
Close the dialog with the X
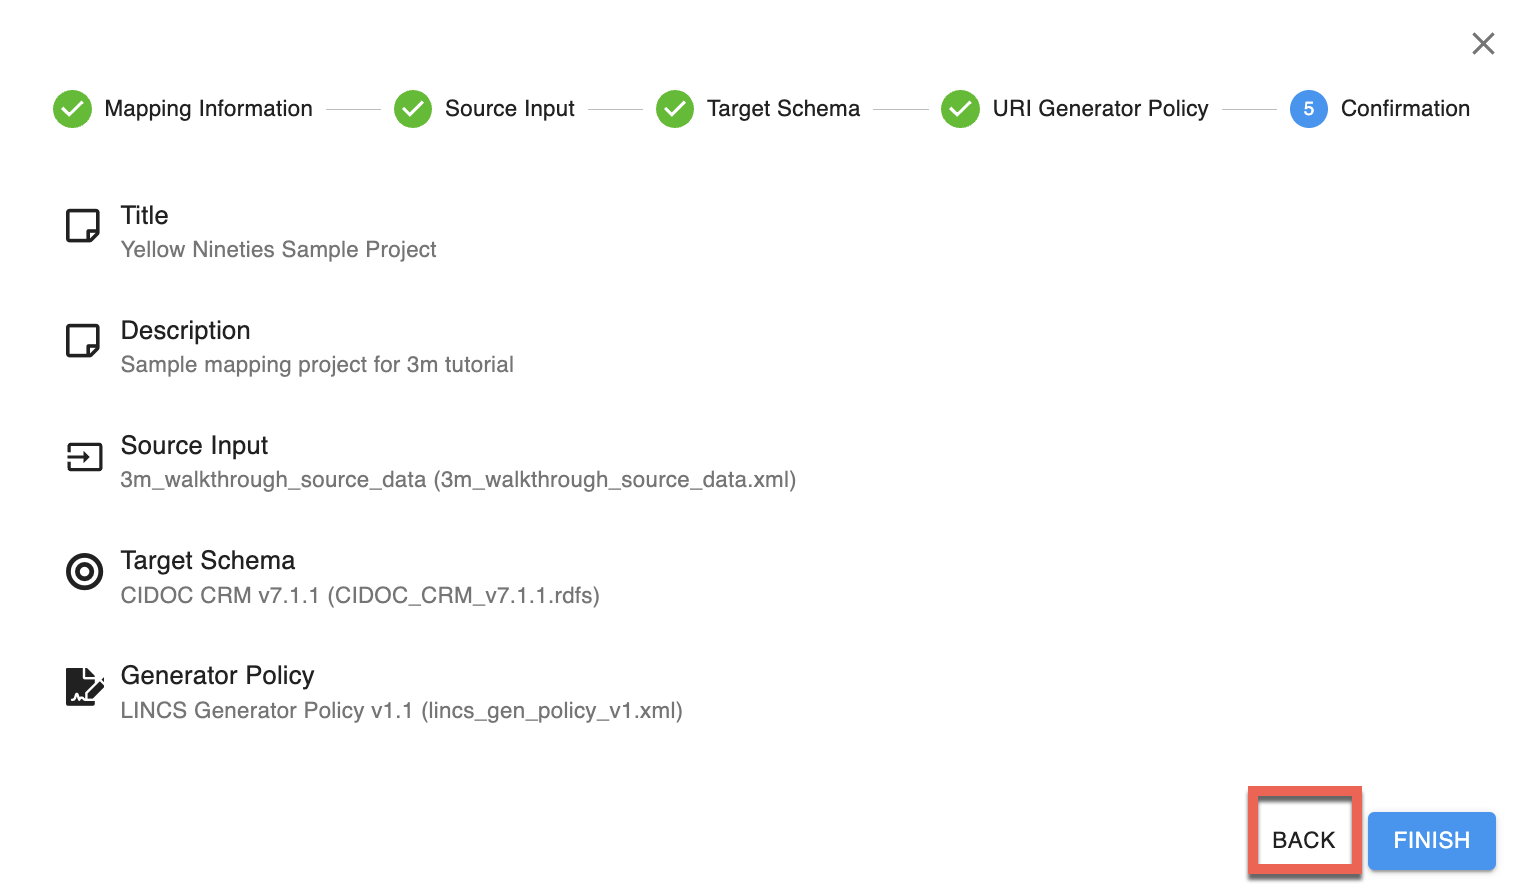(1483, 43)
